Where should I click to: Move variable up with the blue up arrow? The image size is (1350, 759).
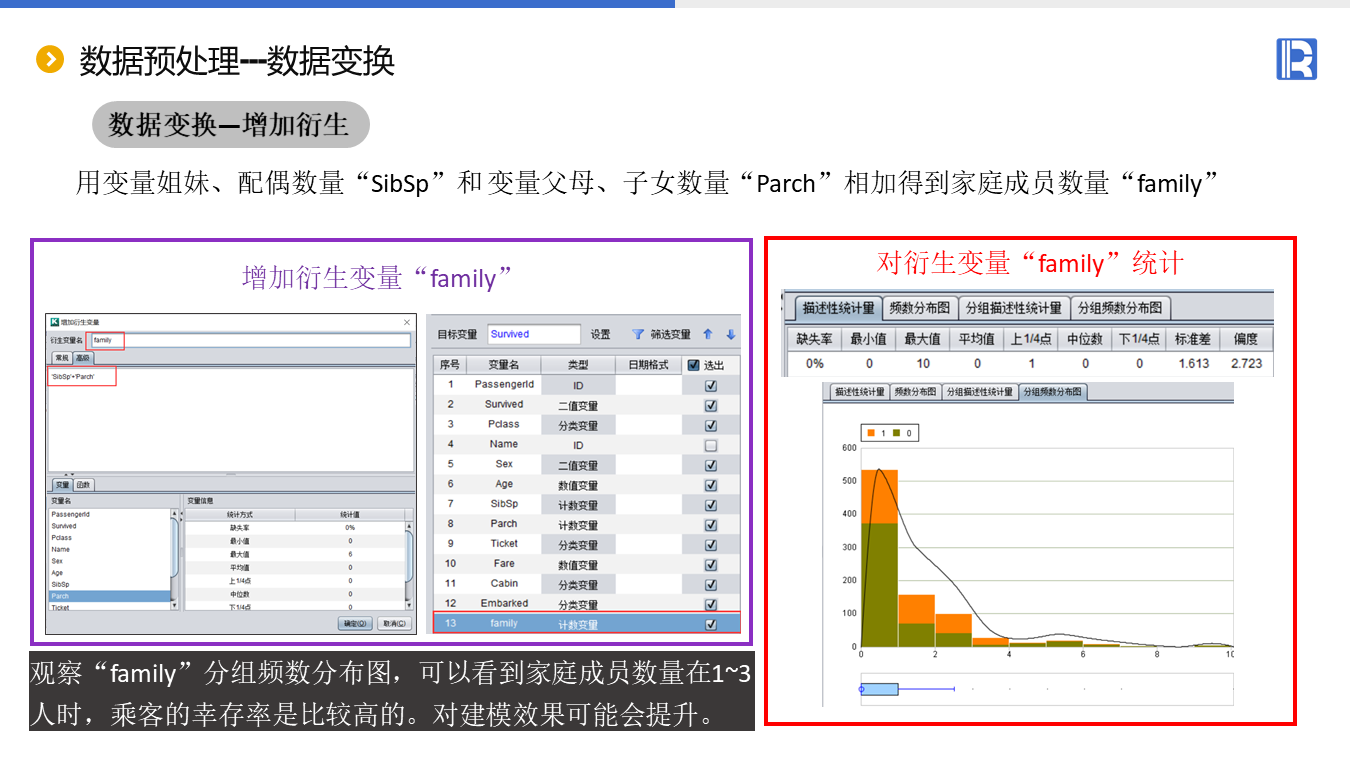click(707, 334)
